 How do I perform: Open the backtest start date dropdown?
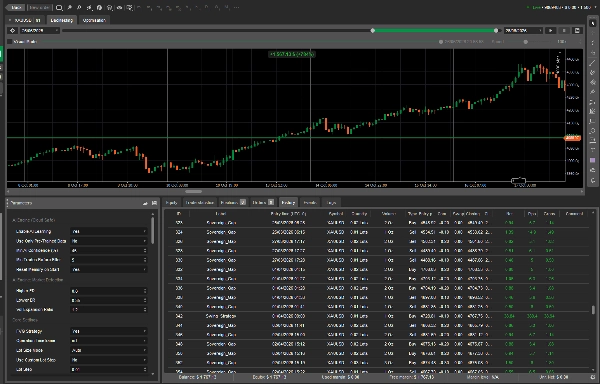click(x=40, y=31)
